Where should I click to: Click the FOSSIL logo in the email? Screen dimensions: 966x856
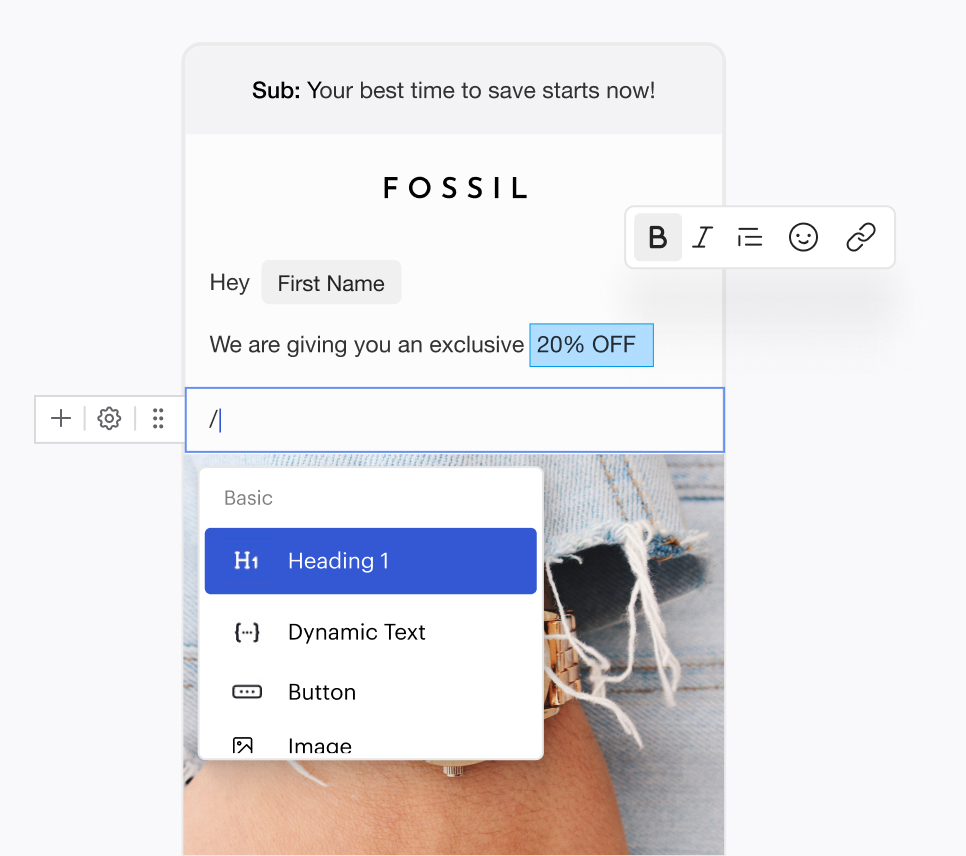tap(455, 188)
